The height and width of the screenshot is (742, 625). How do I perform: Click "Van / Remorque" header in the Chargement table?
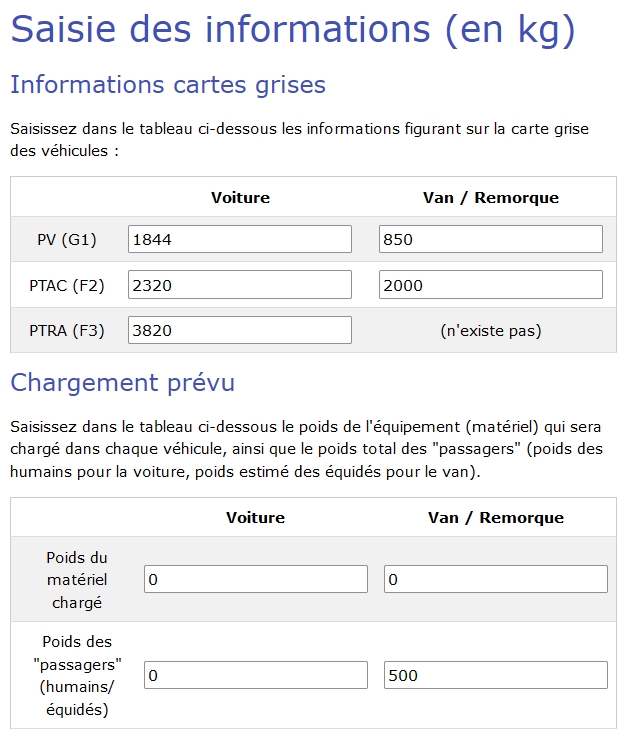(496, 517)
